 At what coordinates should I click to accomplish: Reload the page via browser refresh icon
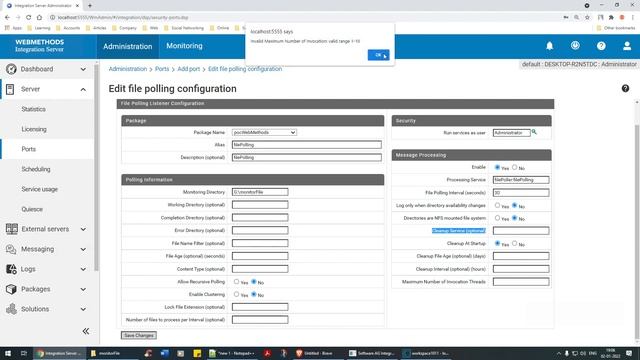28,17
